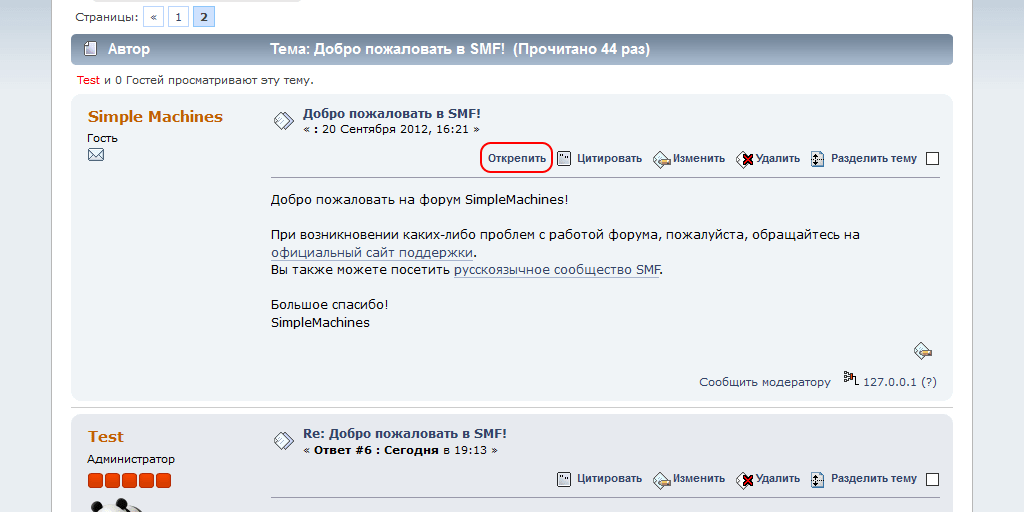Click the IP network icon next to 127.0.0.1
This screenshot has width=1024, height=512.
(851, 378)
